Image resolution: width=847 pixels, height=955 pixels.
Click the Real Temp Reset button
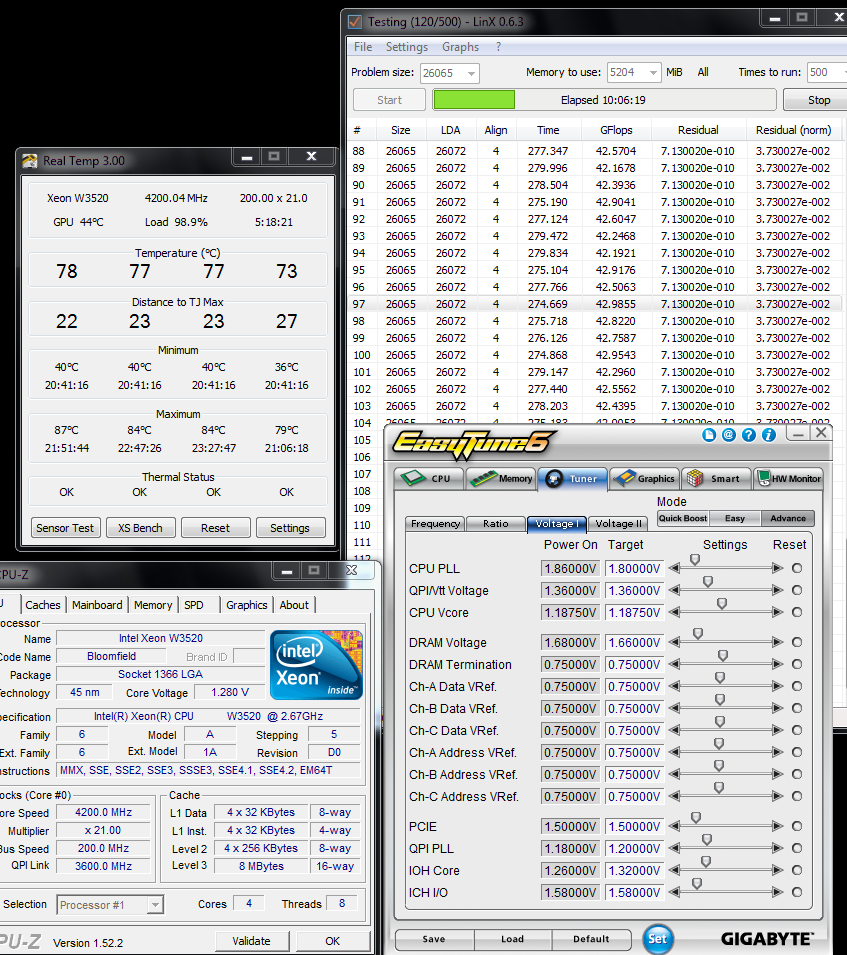click(x=216, y=528)
